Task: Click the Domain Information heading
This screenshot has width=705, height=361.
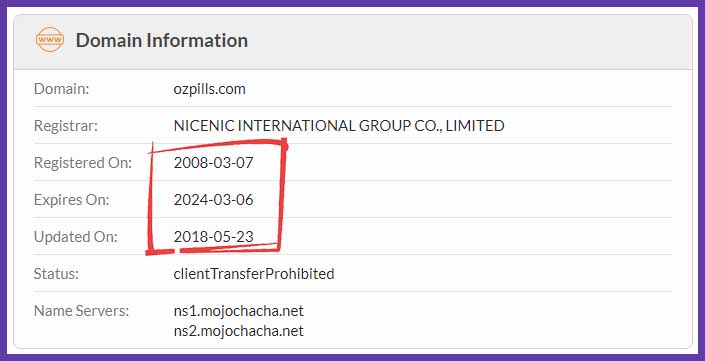Action: pyautogui.click(x=161, y=40)
